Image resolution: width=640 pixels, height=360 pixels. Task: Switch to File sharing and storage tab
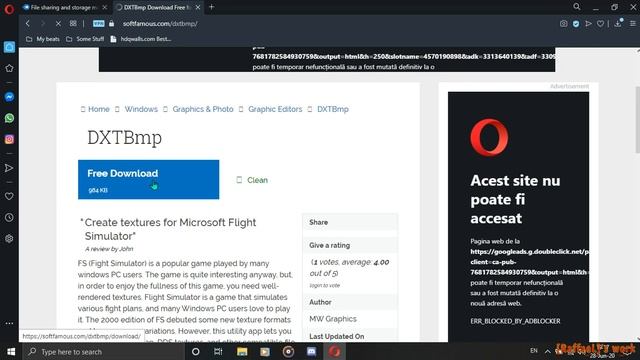coord(64,7)
